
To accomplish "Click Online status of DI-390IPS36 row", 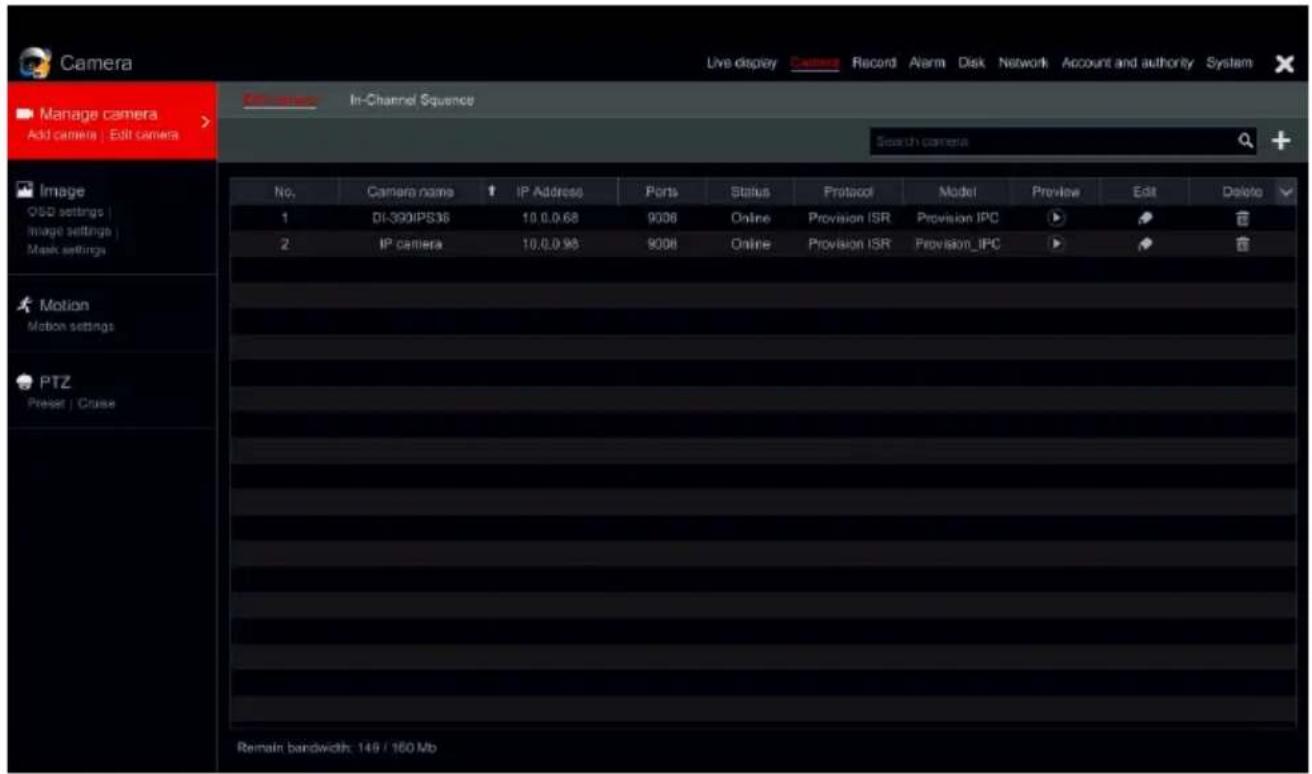I will 748,217.
